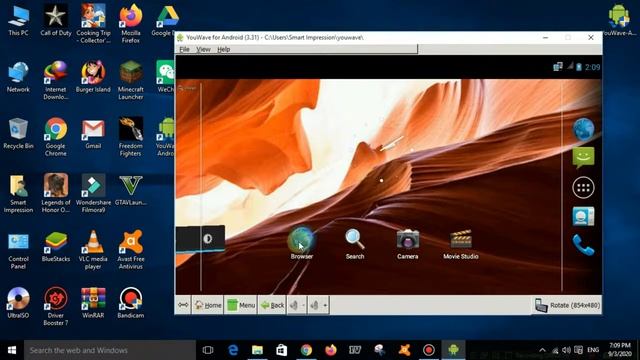Open the Help menu in YouWave
This screenshot has width=640, height=360.
pos(223,49)
